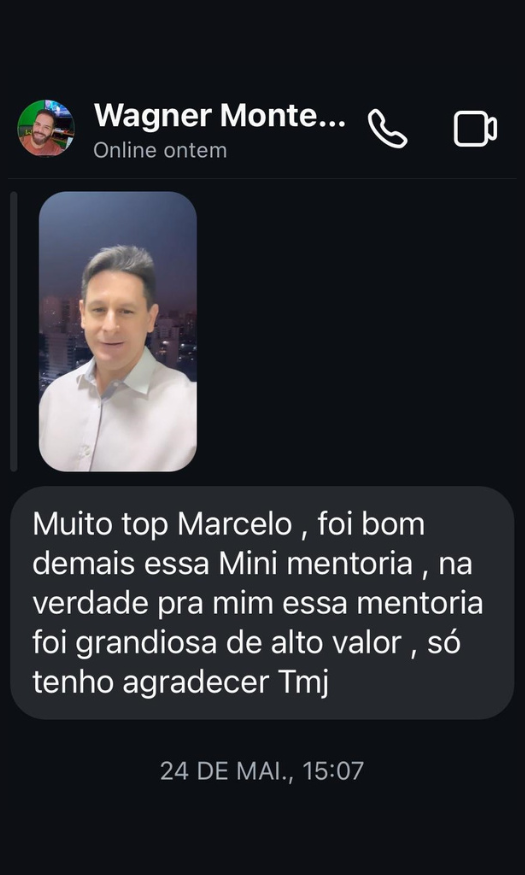The height and width of the screenshot is (875, 525).
Task: Open Wagner Monte's profile picture
Action: click(x=46, y=128)
